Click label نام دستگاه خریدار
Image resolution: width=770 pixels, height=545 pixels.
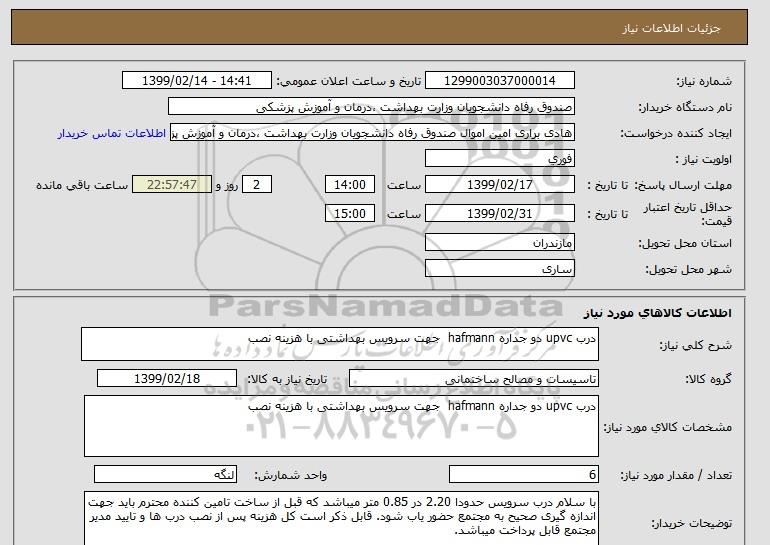(685, 107)
